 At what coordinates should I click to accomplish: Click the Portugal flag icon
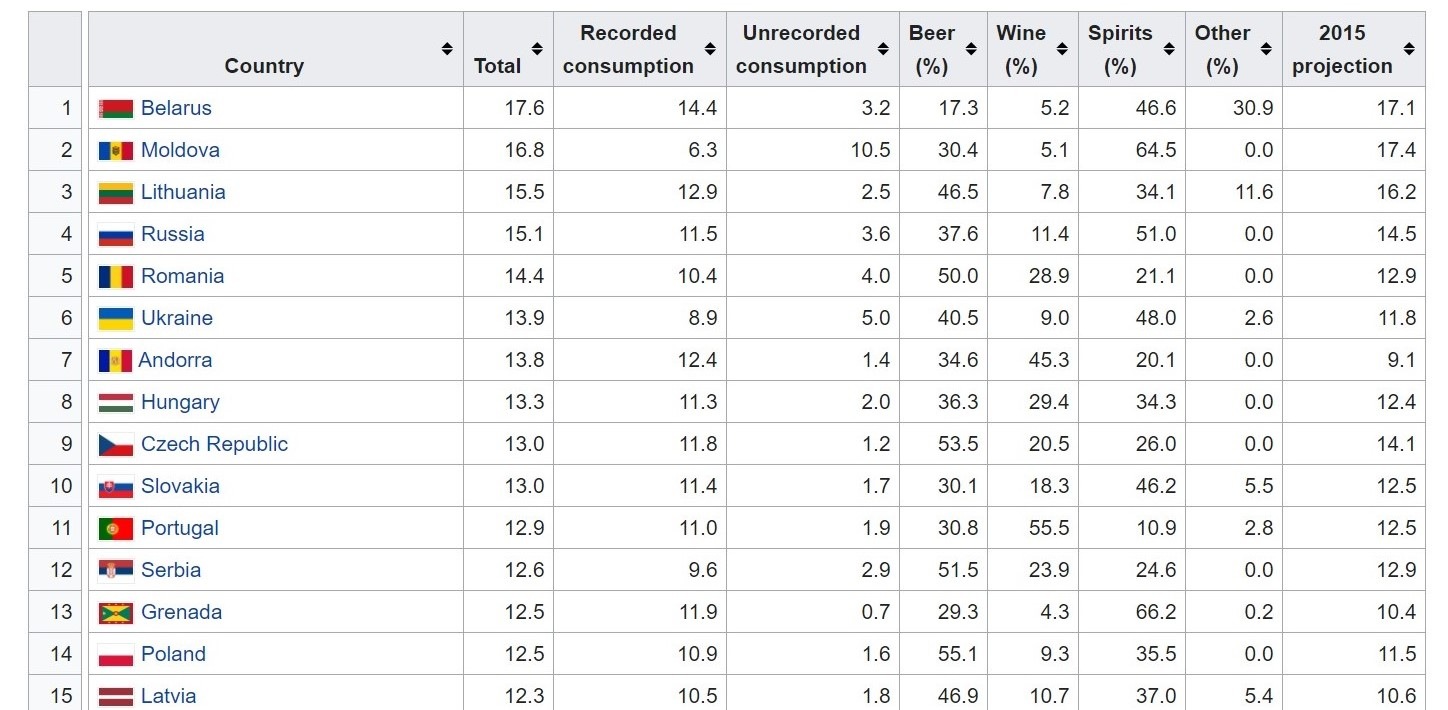coord(116,529)
